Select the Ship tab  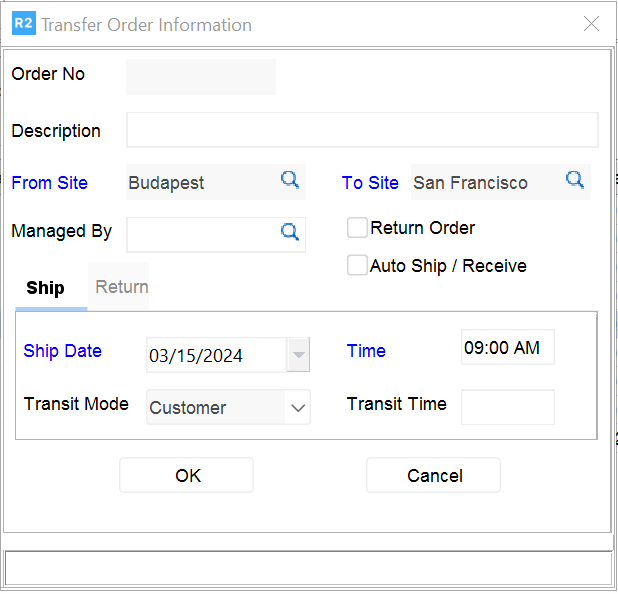[45, 288]
